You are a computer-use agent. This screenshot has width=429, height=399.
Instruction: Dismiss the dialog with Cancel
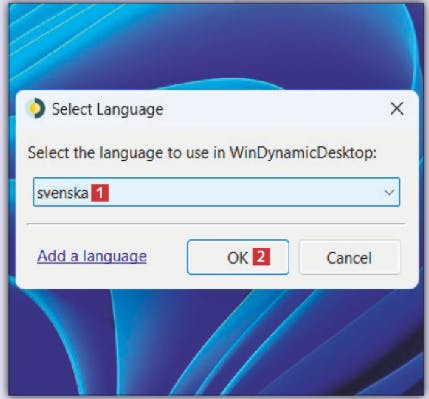coord(350,257)
